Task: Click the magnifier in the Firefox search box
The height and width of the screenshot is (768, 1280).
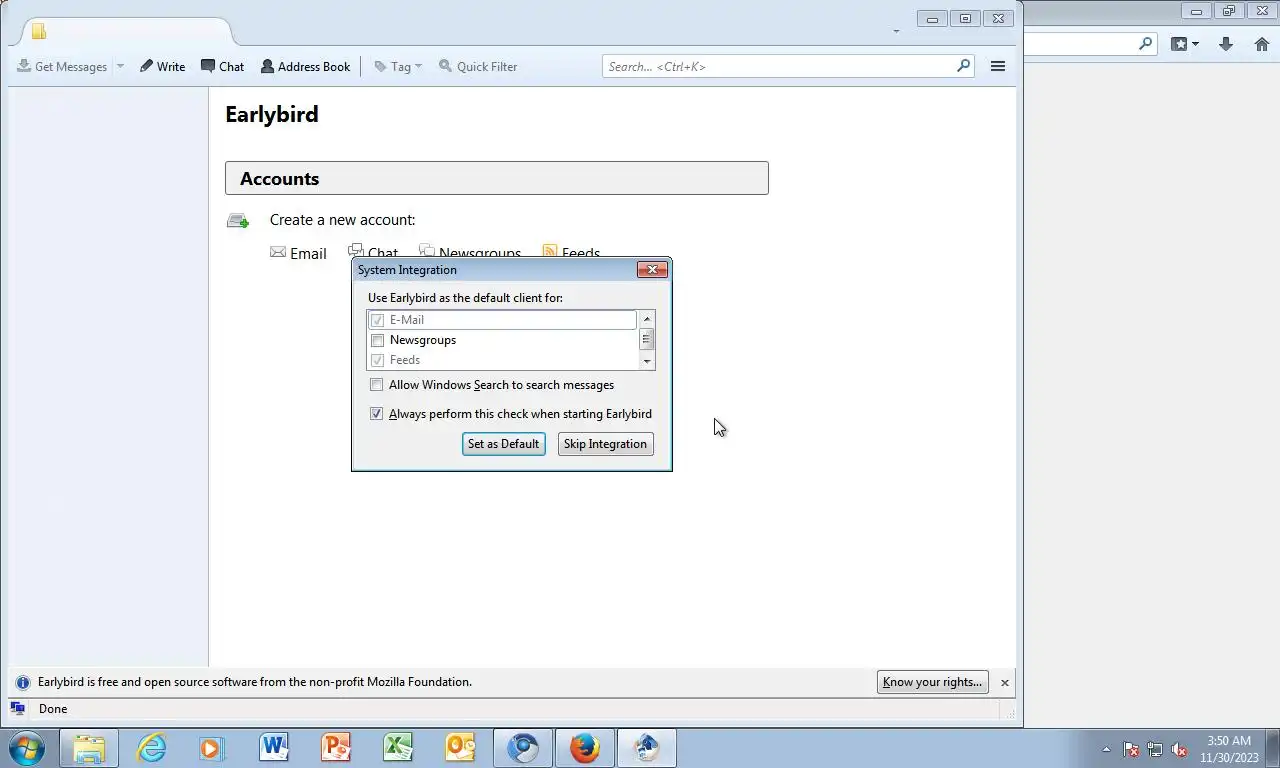Action: (1146, 44)
